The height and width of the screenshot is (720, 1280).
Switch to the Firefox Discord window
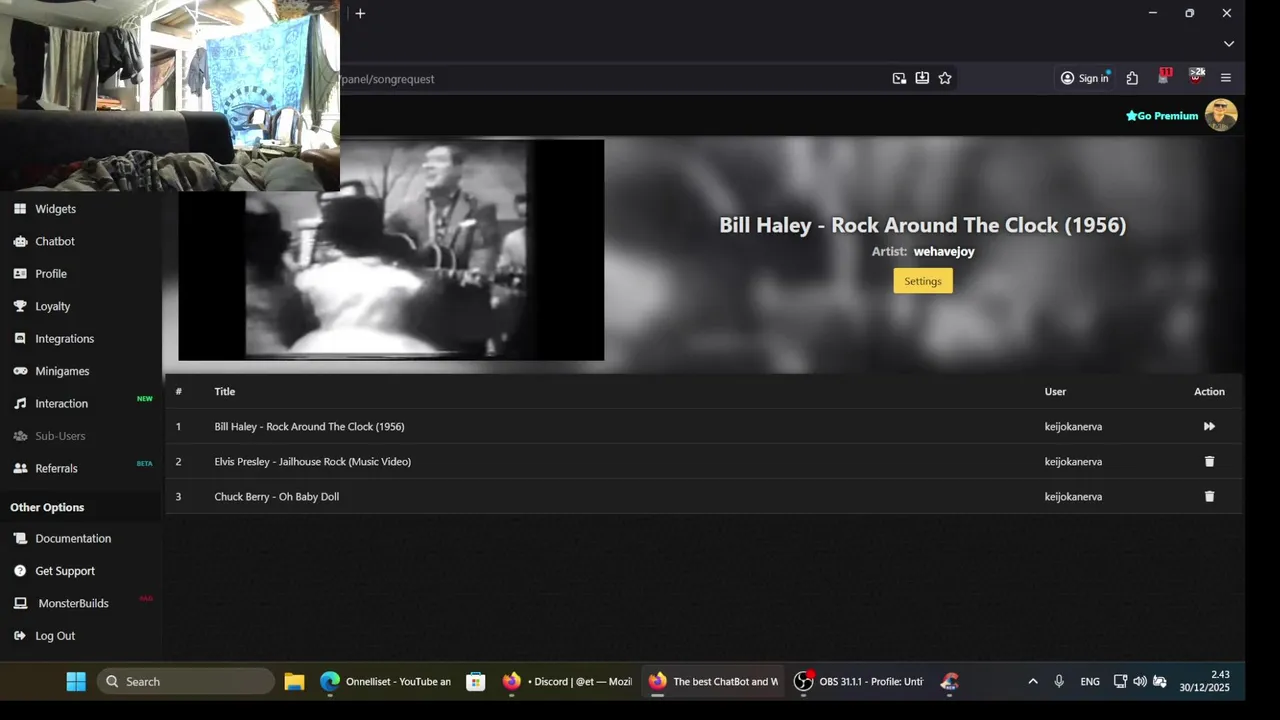click(567, 681)
